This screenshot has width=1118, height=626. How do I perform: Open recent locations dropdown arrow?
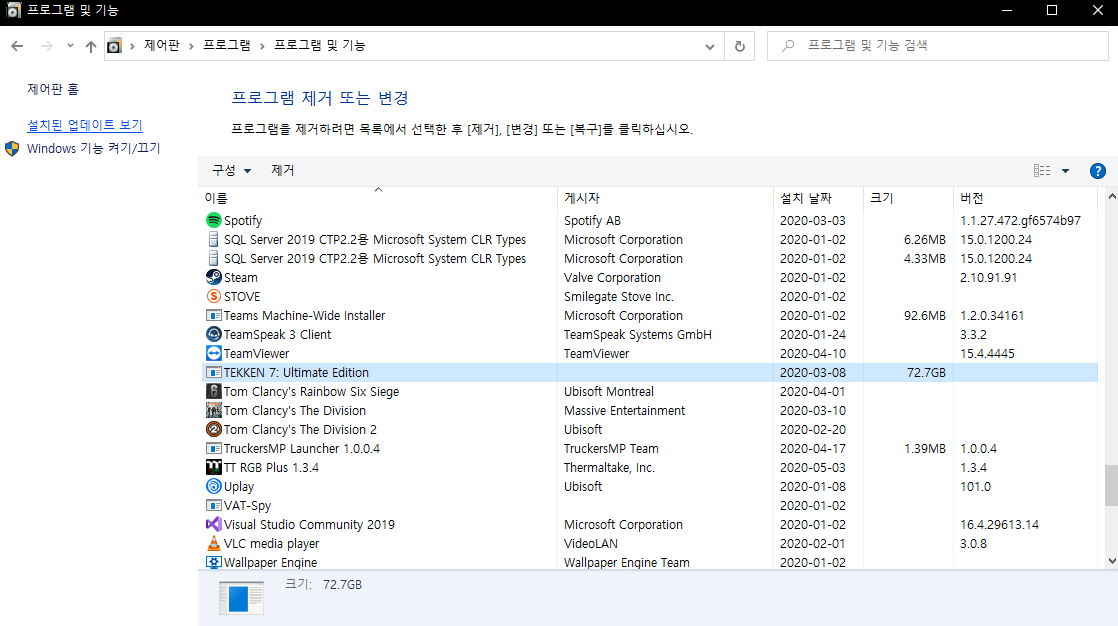pos(70,46)
